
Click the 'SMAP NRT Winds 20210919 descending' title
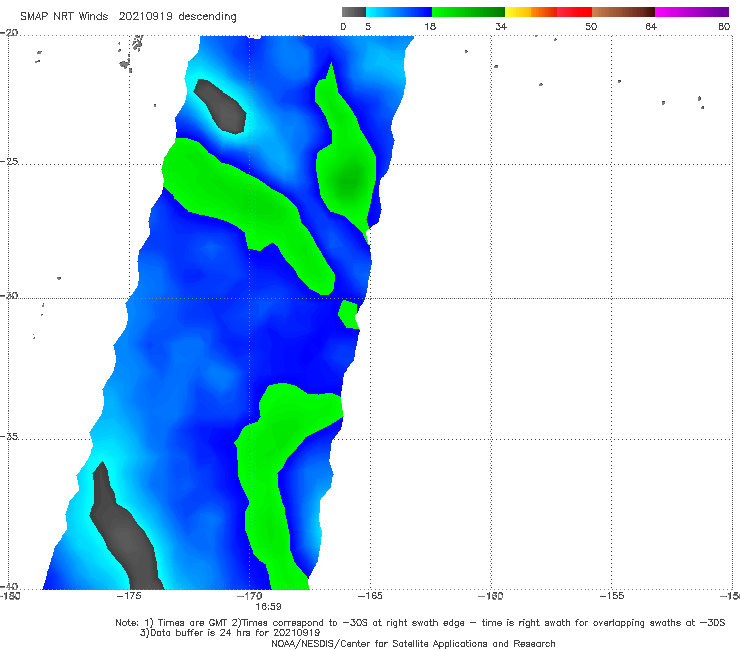point(128,16)
